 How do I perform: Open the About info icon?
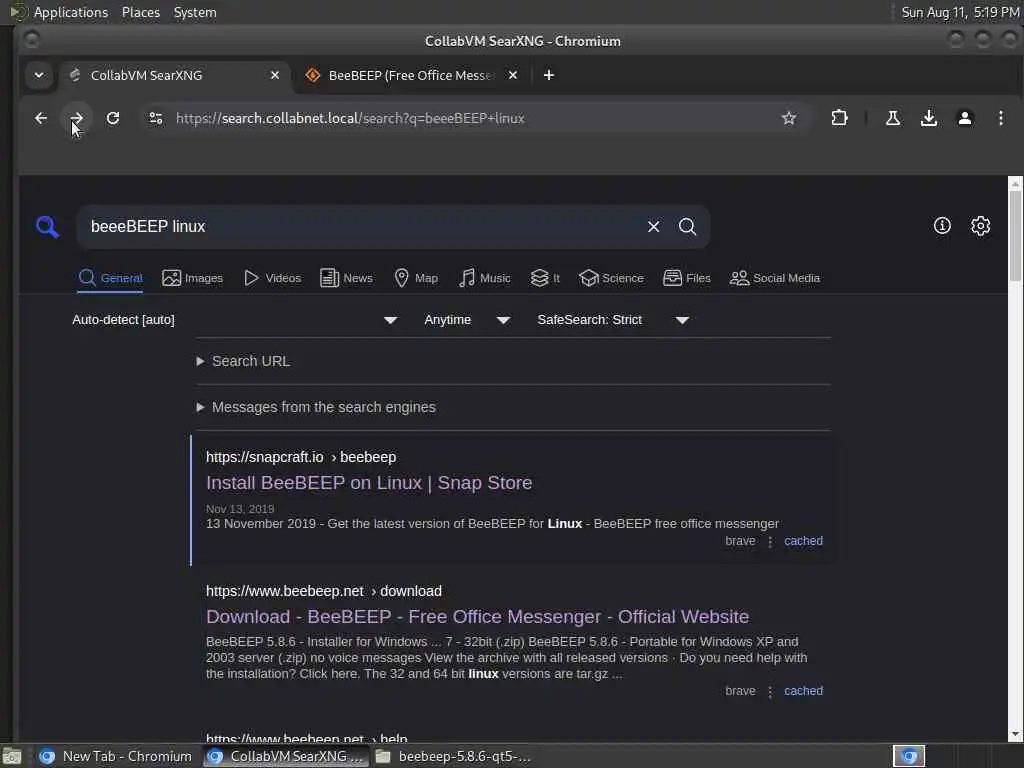click(x=942, y=226)
